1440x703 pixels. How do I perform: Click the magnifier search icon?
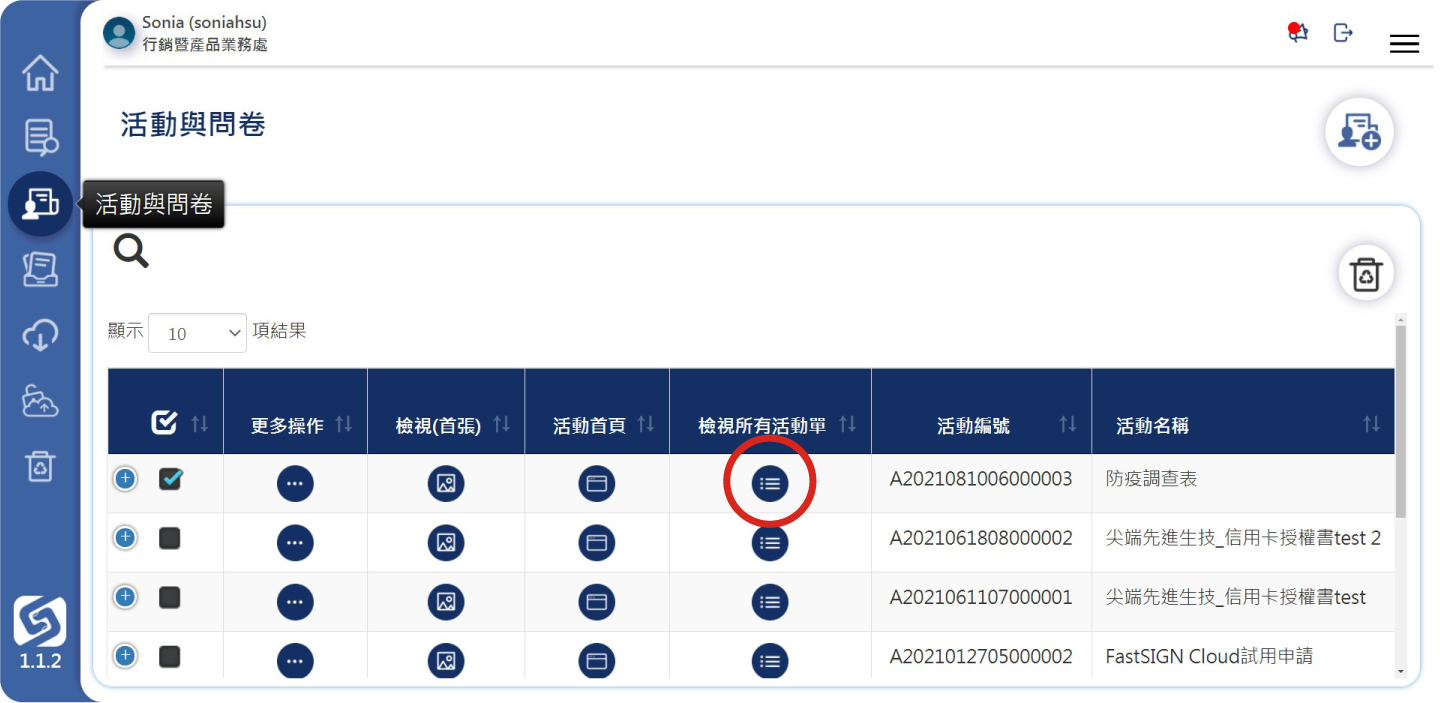[131, 251]
